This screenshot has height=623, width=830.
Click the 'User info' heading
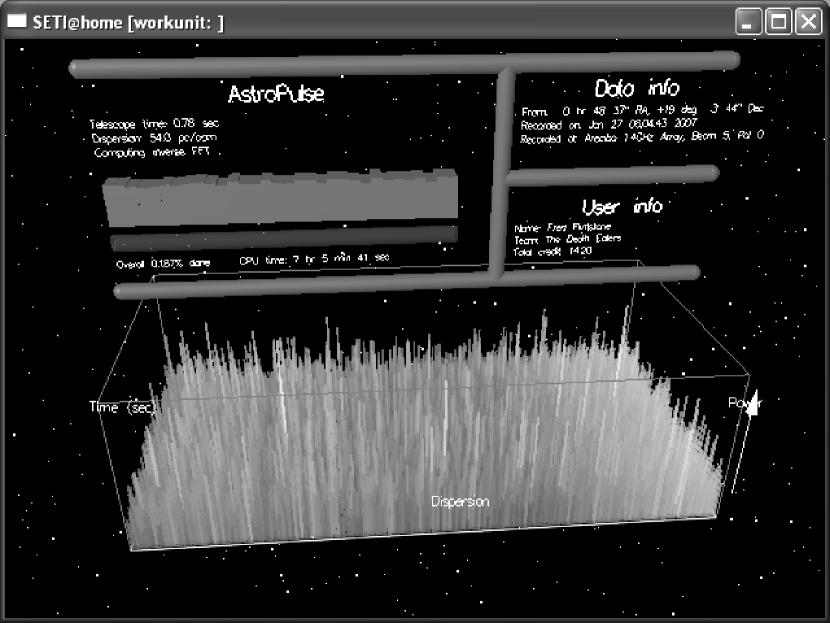tap(622, 206)
